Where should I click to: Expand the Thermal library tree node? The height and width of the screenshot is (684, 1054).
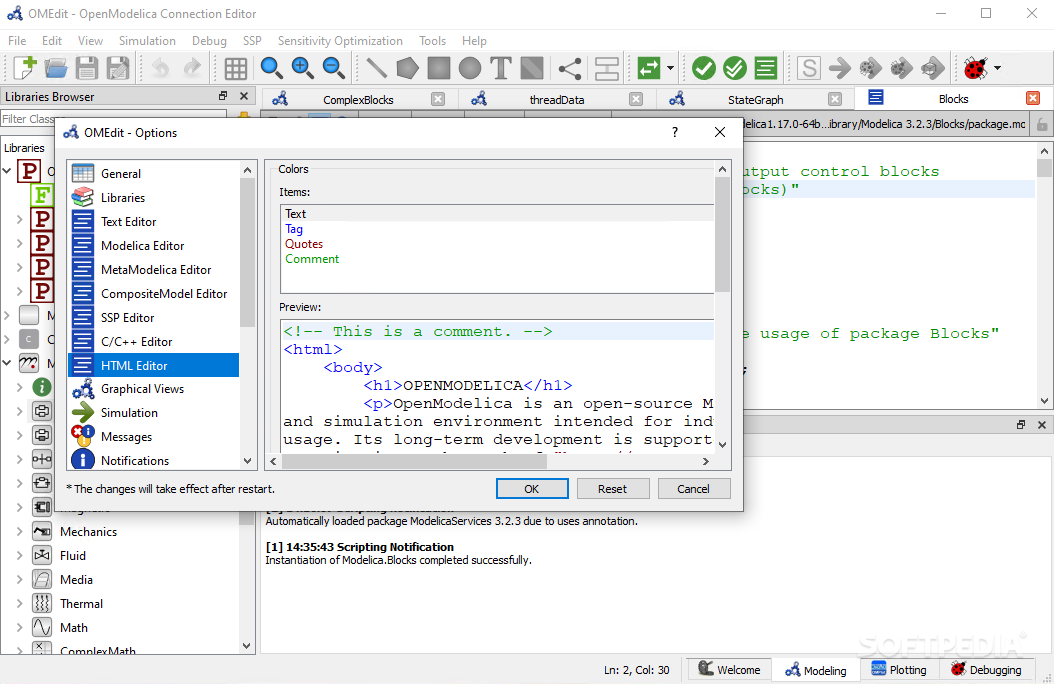click(19, 603)
